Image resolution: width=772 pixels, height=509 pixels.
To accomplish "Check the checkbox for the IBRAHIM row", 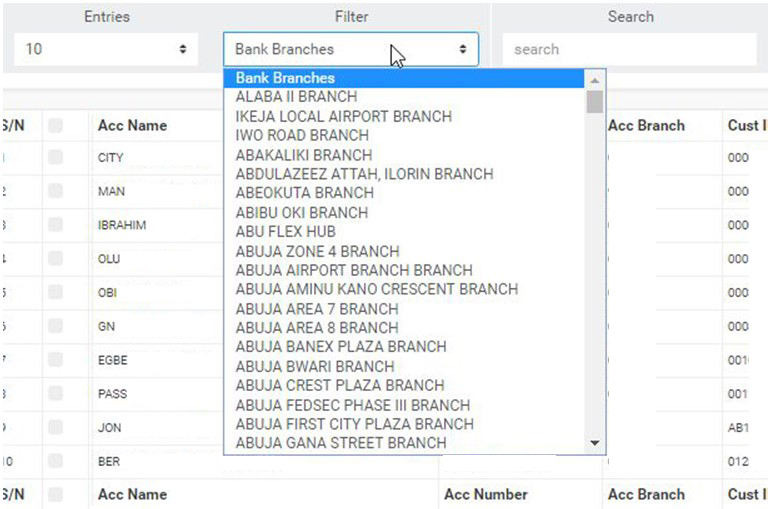I will pyautogui.click(x=55, y=225).
